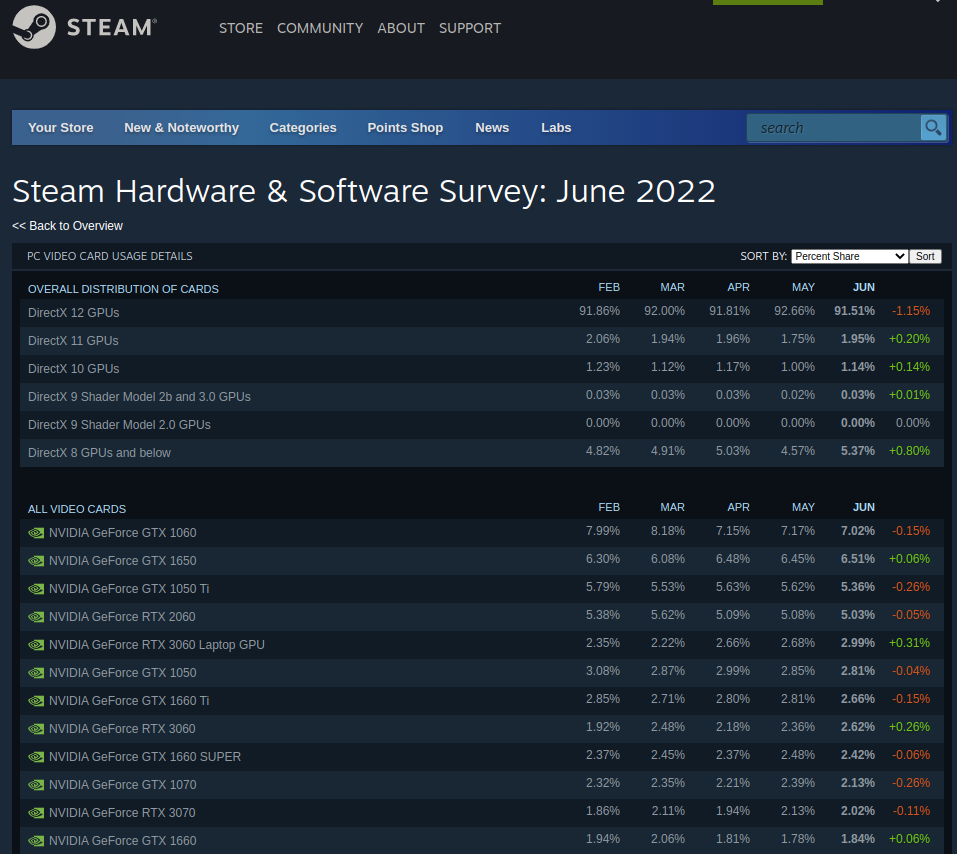Click the search magnifier icon
The width and height of the screenshot is (957, 854).
click(x=933, y=128)
